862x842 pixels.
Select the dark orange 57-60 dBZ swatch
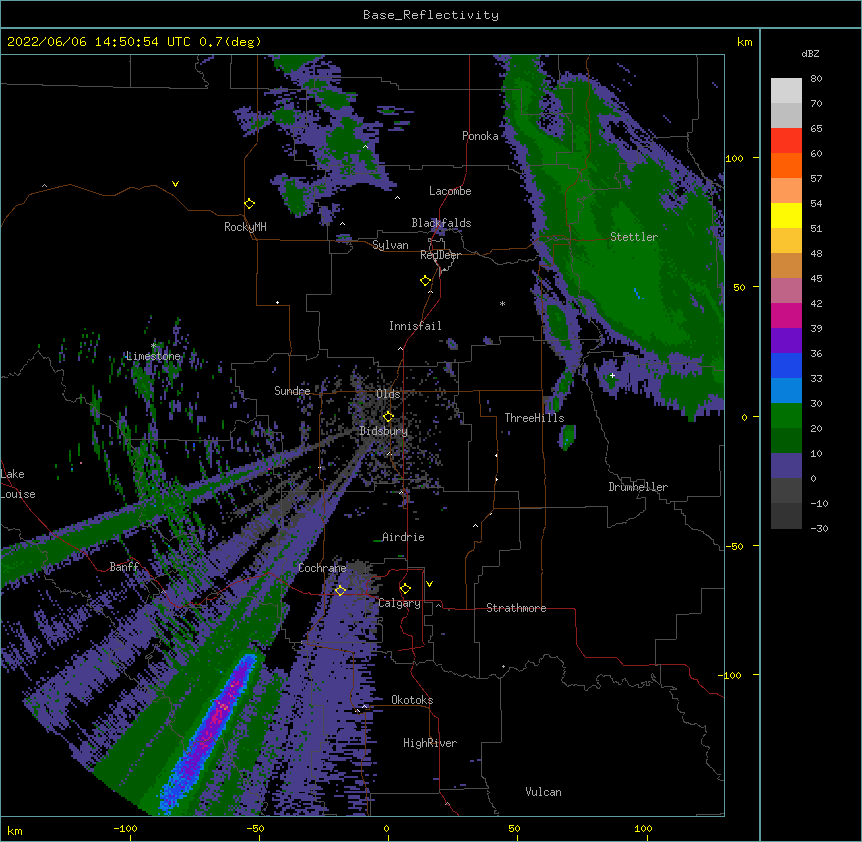(786, 165)
